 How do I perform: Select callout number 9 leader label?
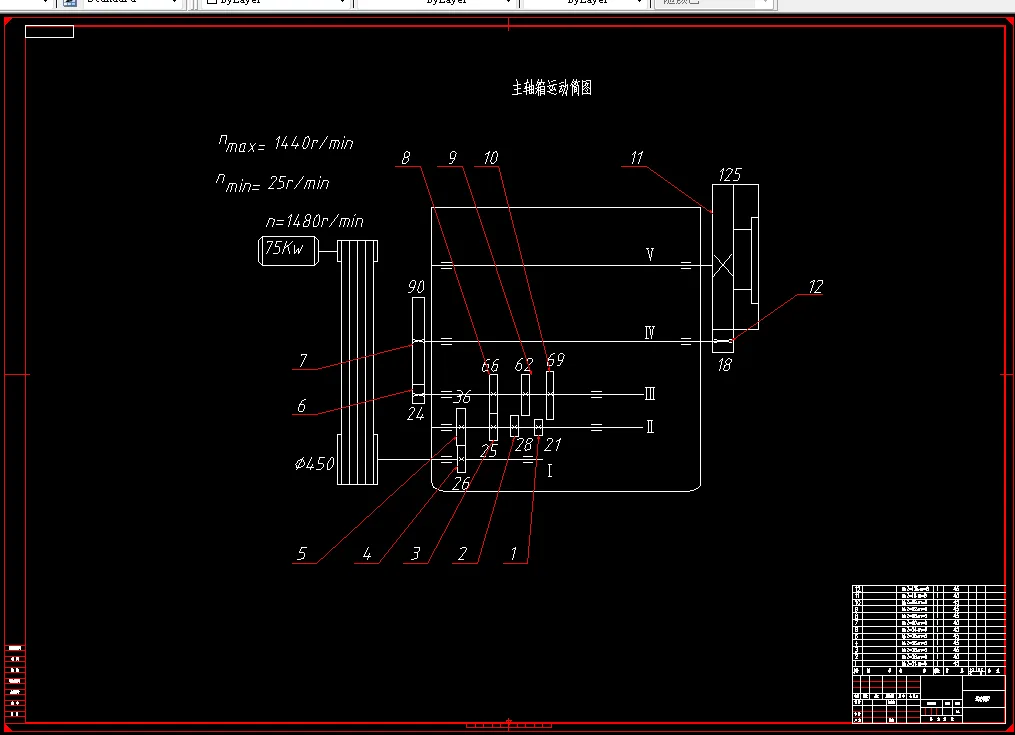[452, 158]
